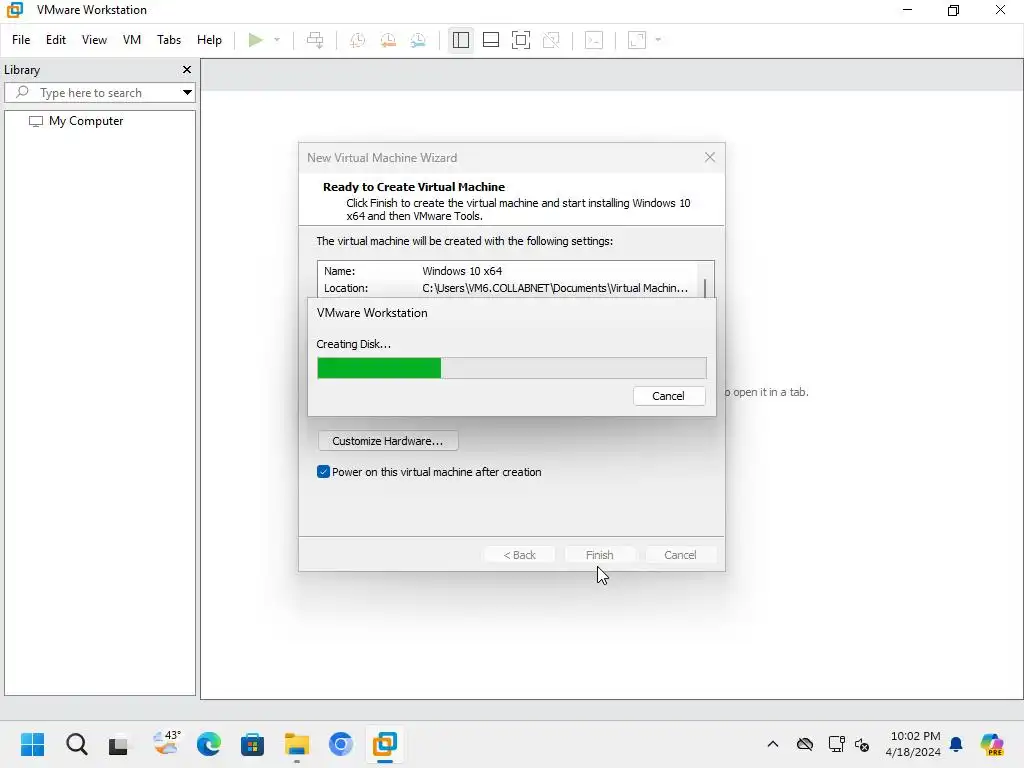Click the network display tray icon

(x=836, y=744)
